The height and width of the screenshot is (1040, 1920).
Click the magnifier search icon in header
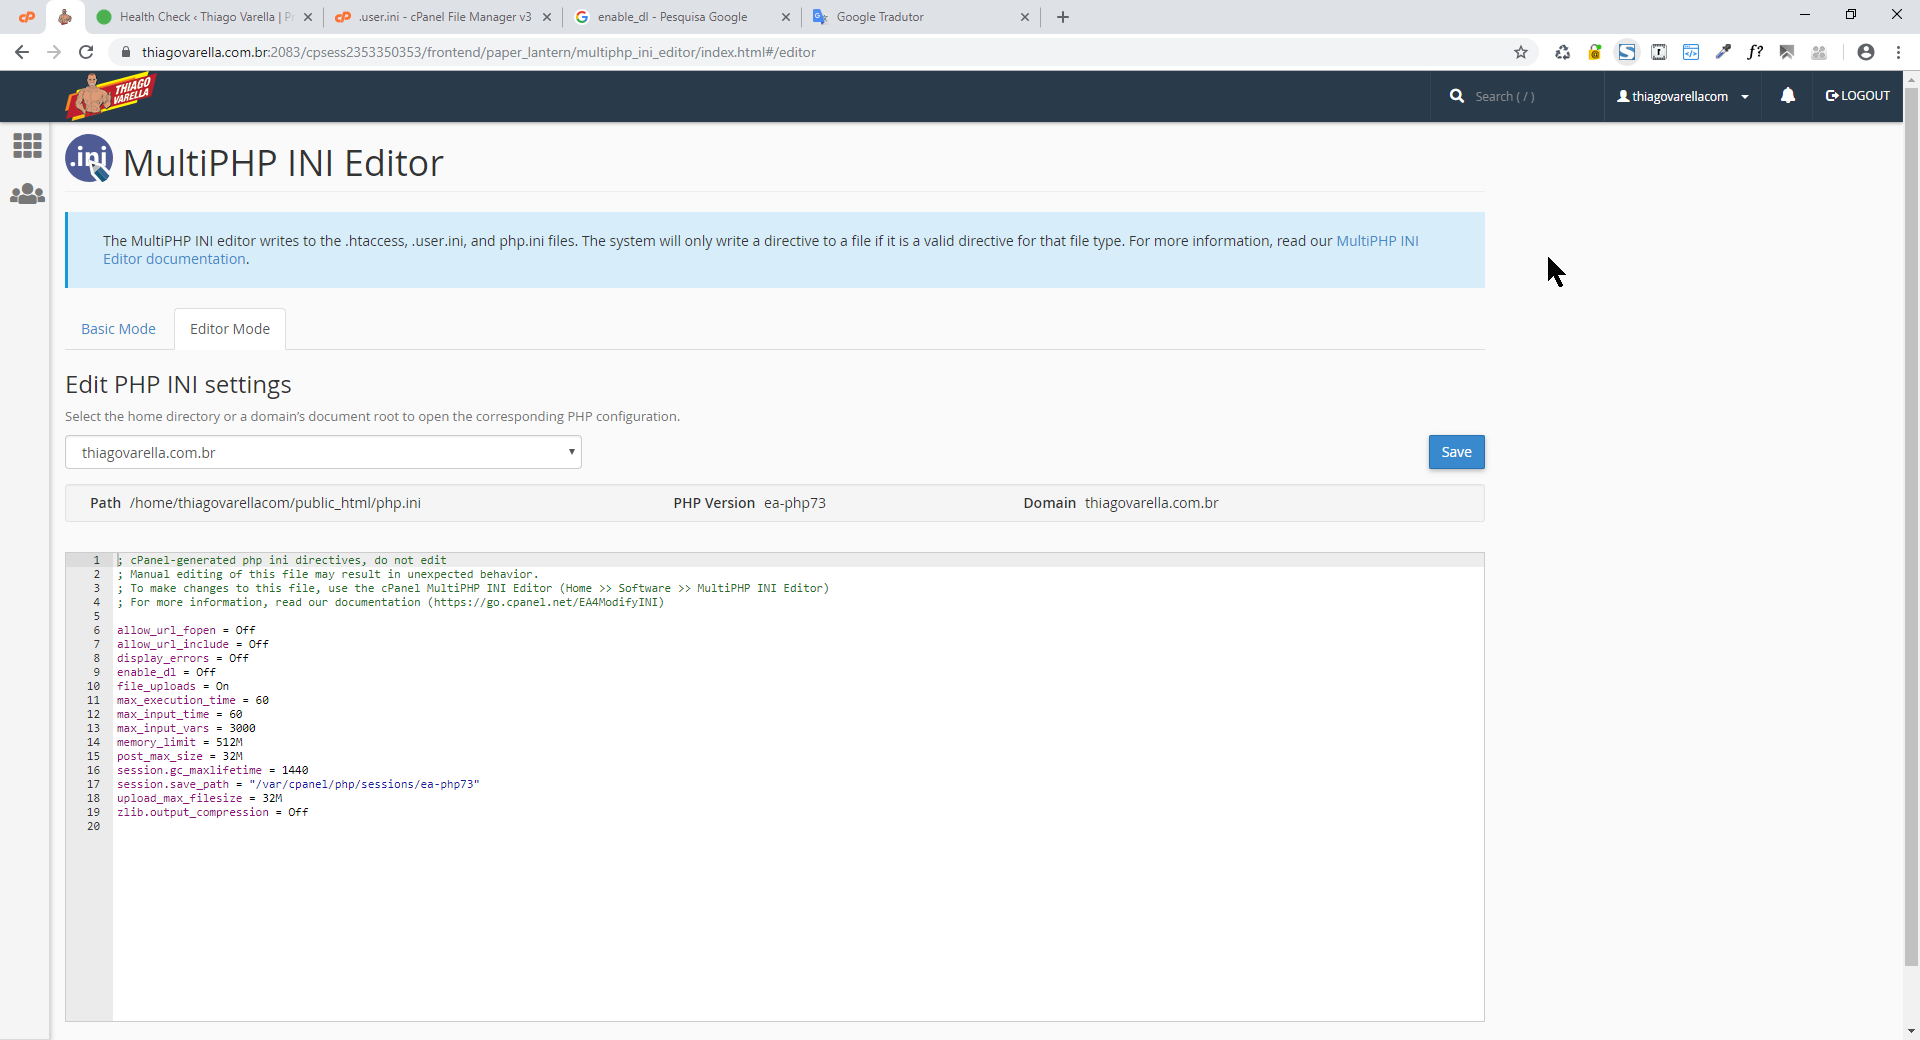[1456, 96]
